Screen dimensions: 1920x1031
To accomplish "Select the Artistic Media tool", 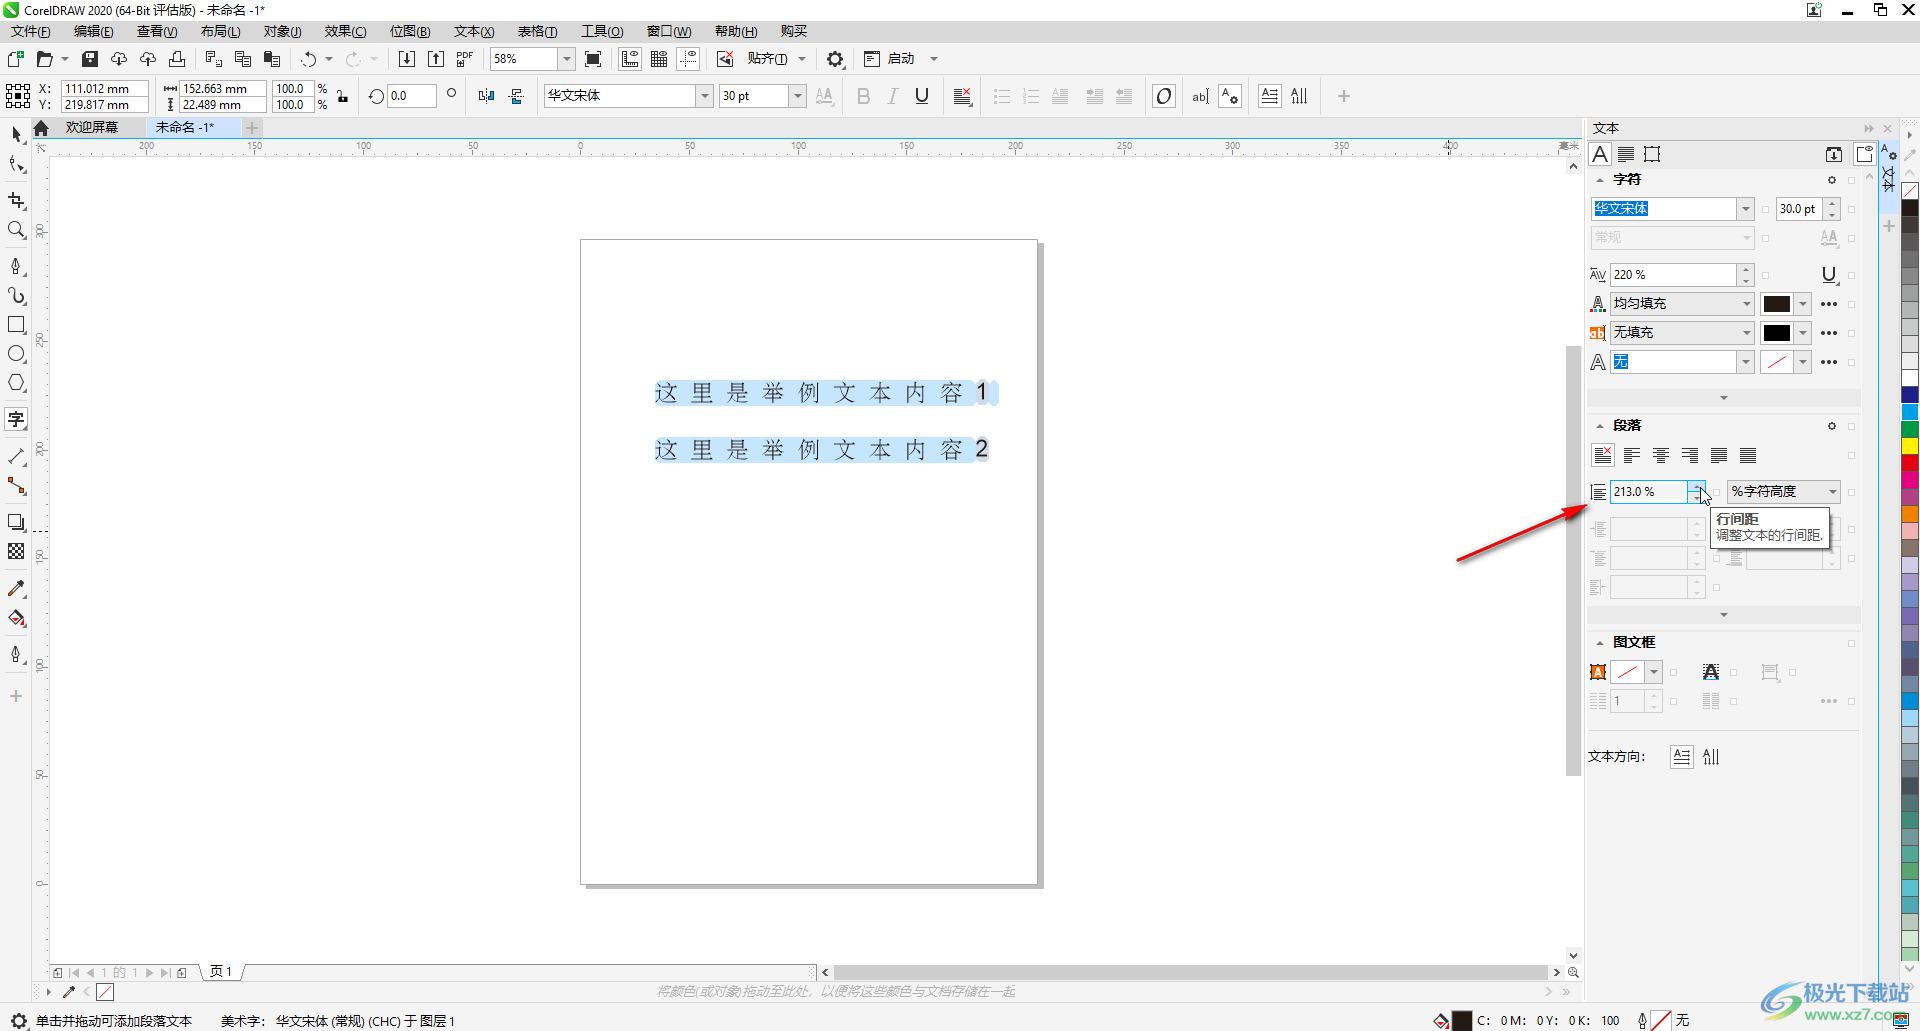I will click(16, 296).
